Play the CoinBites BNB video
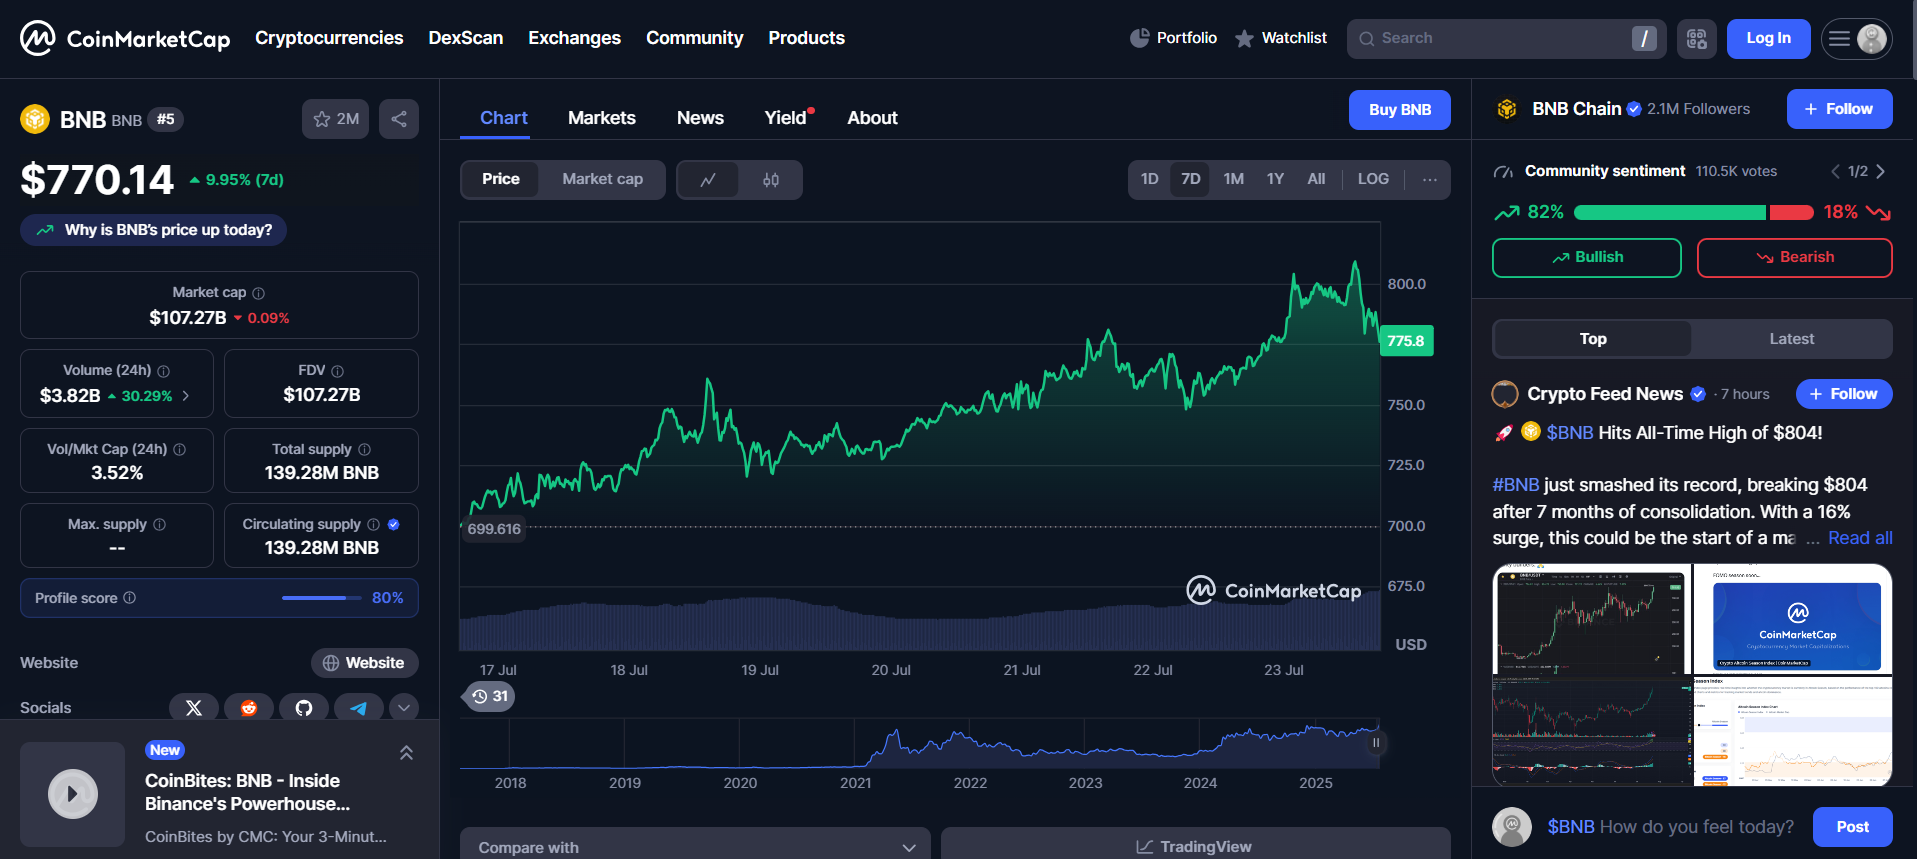The height and width of the screenshot is (859, 1917). 73,795
